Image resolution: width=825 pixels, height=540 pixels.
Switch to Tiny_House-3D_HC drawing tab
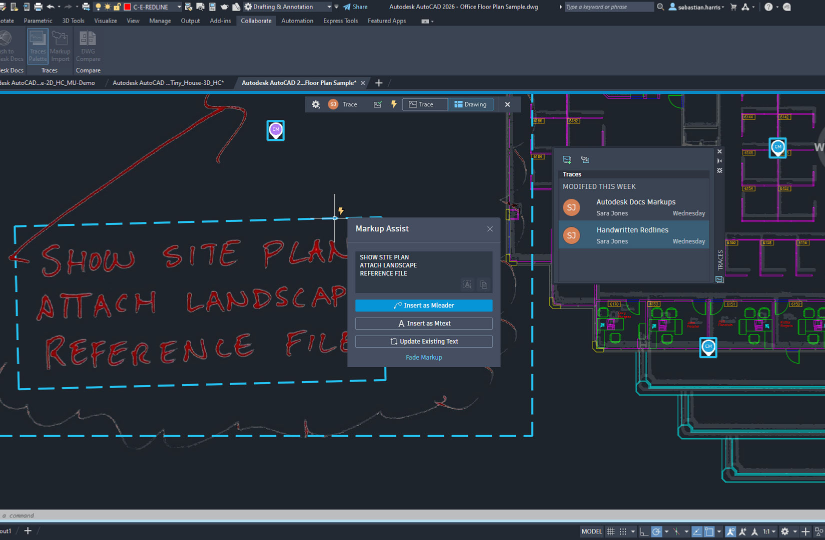168,83
